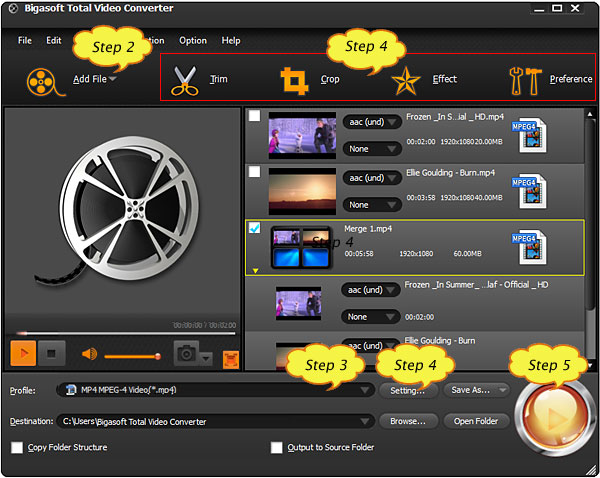
Task: Open the Option menu
Action: point(193,41)
